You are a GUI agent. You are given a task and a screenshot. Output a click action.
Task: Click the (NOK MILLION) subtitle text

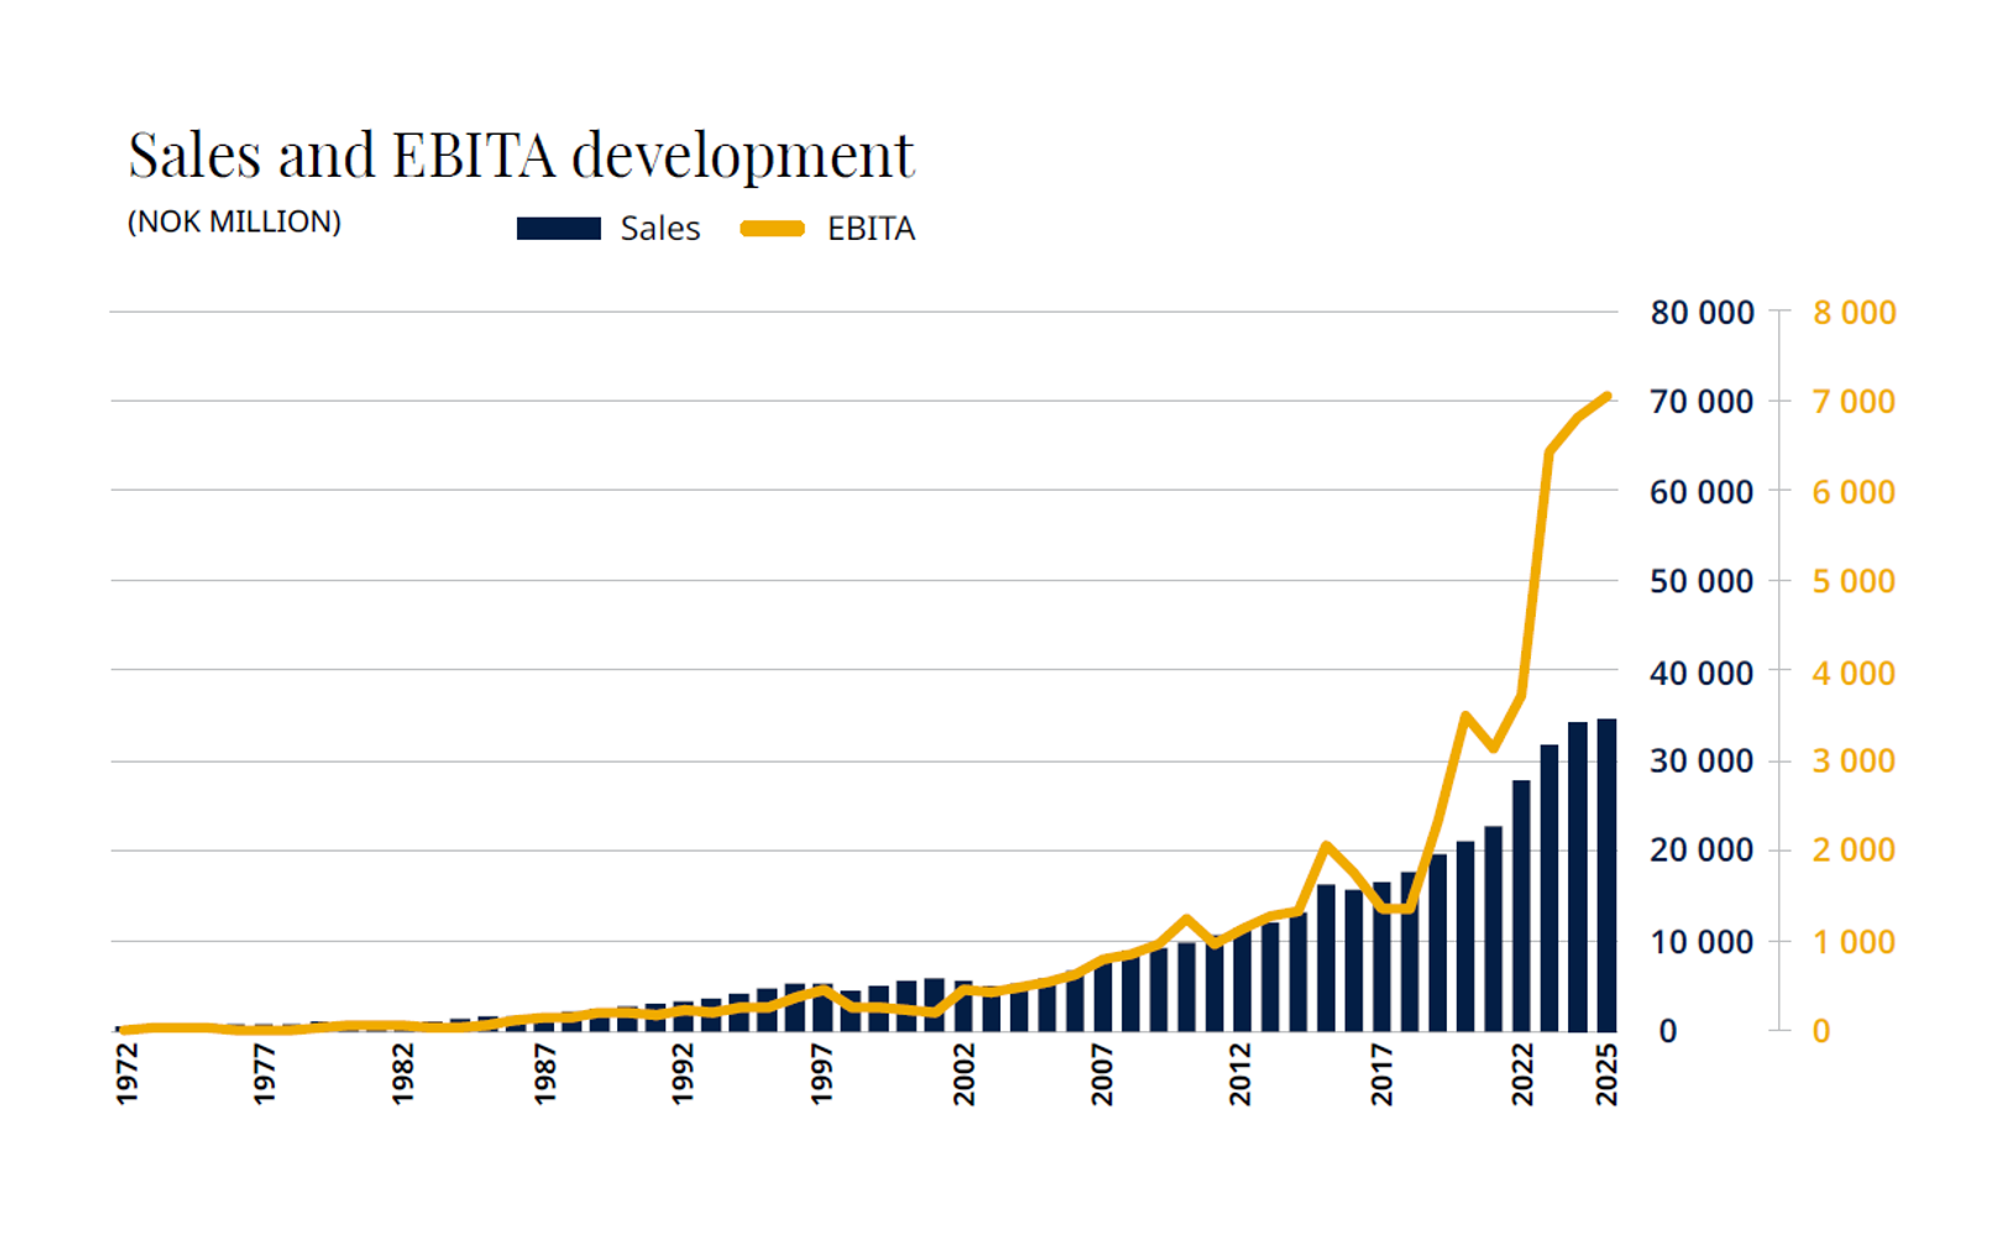[x=234, y=222]
